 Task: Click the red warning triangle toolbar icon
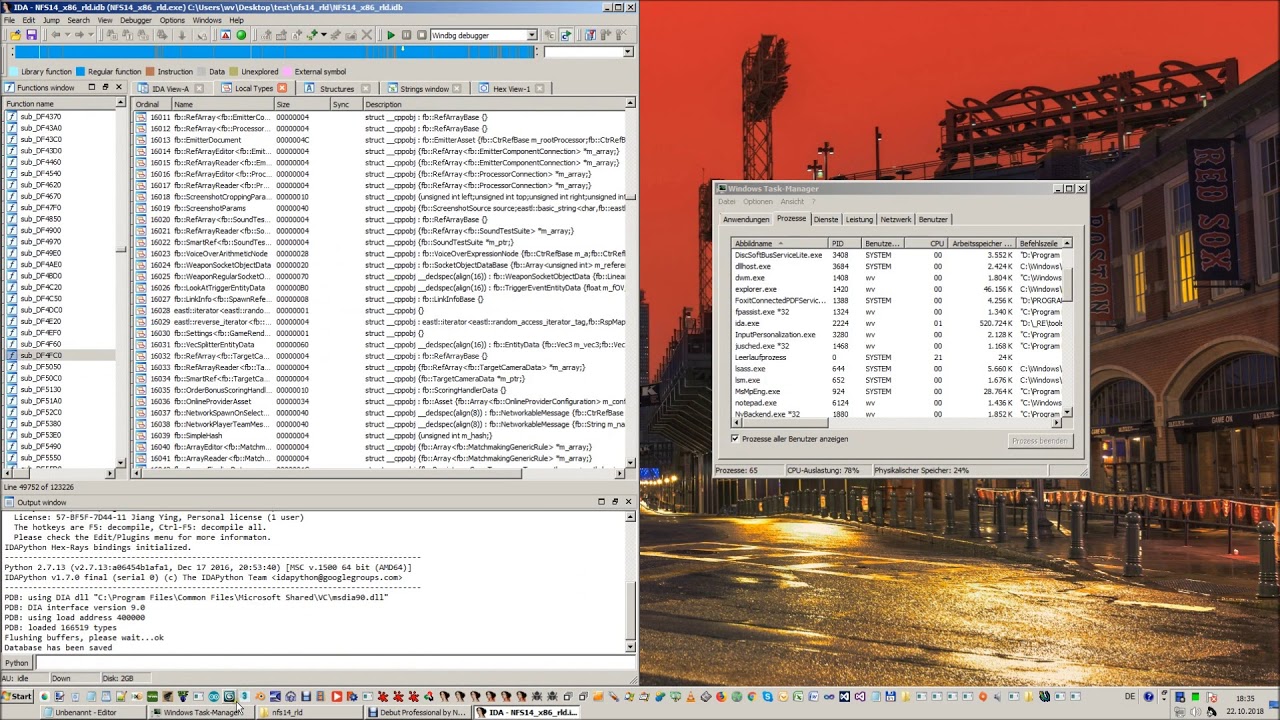225,35
